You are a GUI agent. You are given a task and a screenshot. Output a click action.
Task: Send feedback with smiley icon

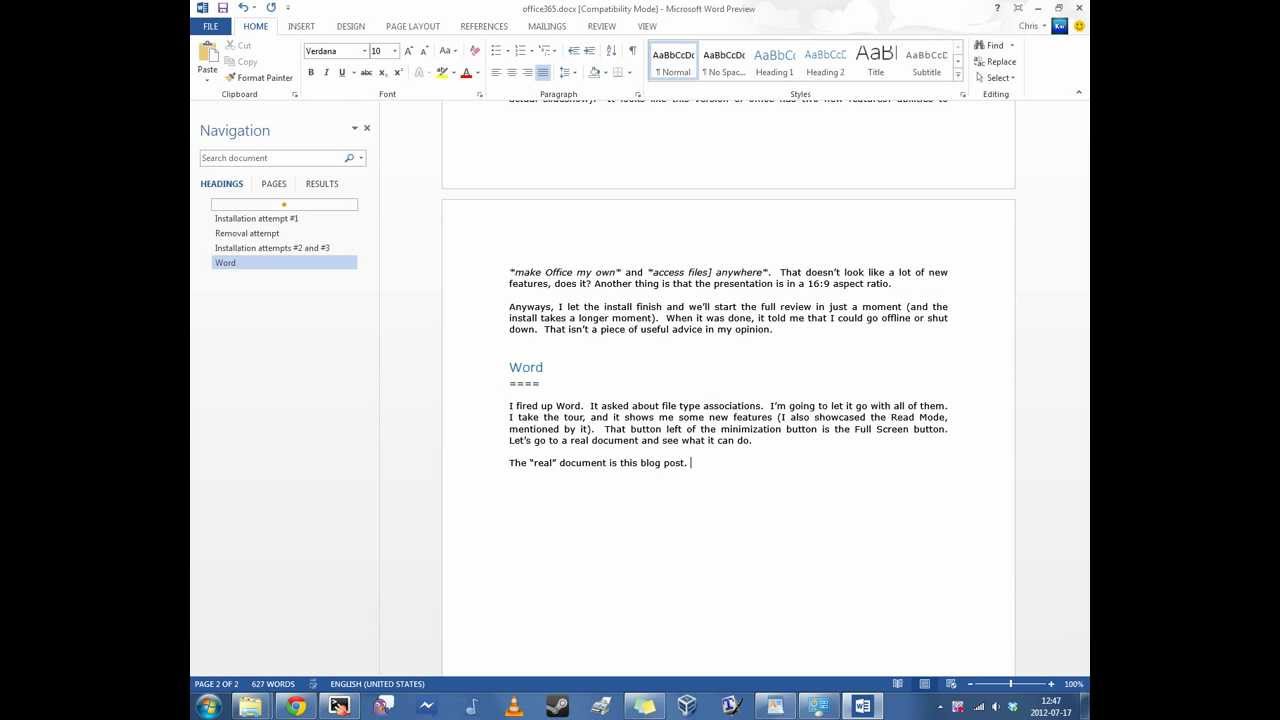[1078, 26]
